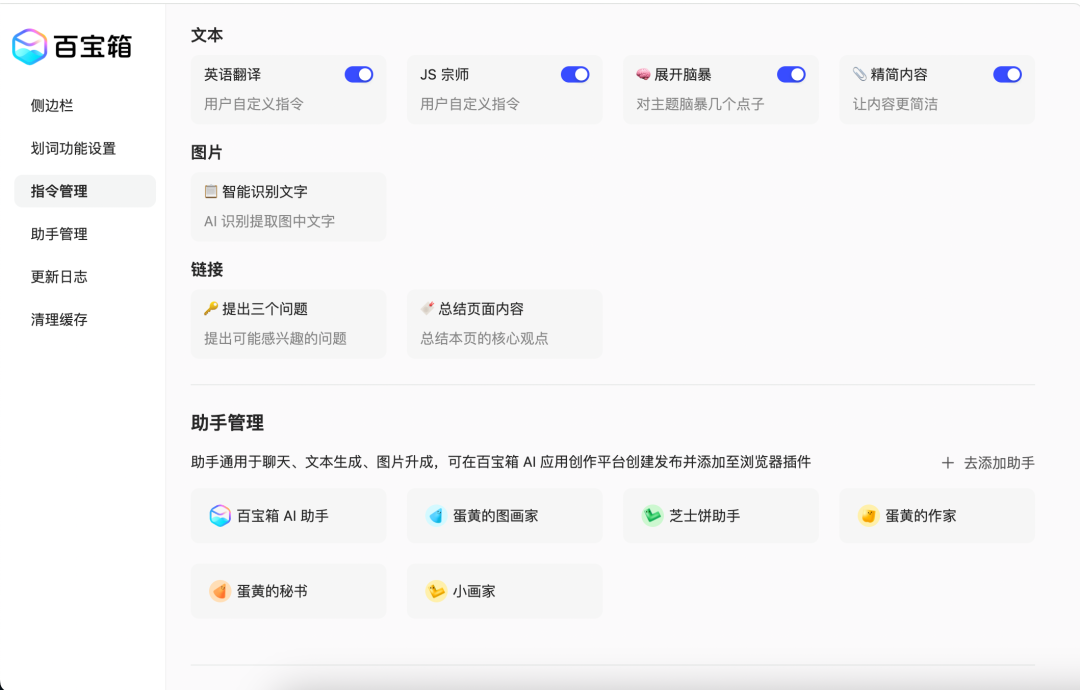Viewport: 1080px width, 690px height.
Task: Select the 蛋黄的秘书 assistant name
Action: pos(272,591)
